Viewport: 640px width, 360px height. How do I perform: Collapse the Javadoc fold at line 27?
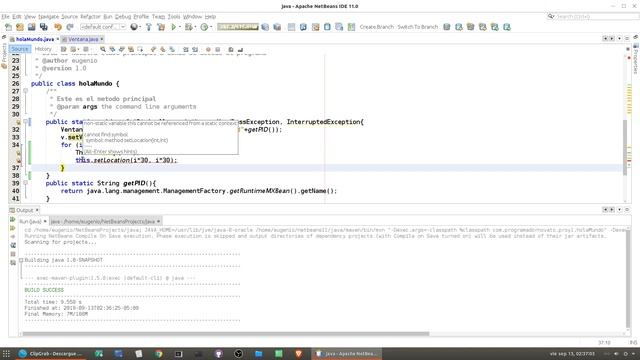(25, 91)
